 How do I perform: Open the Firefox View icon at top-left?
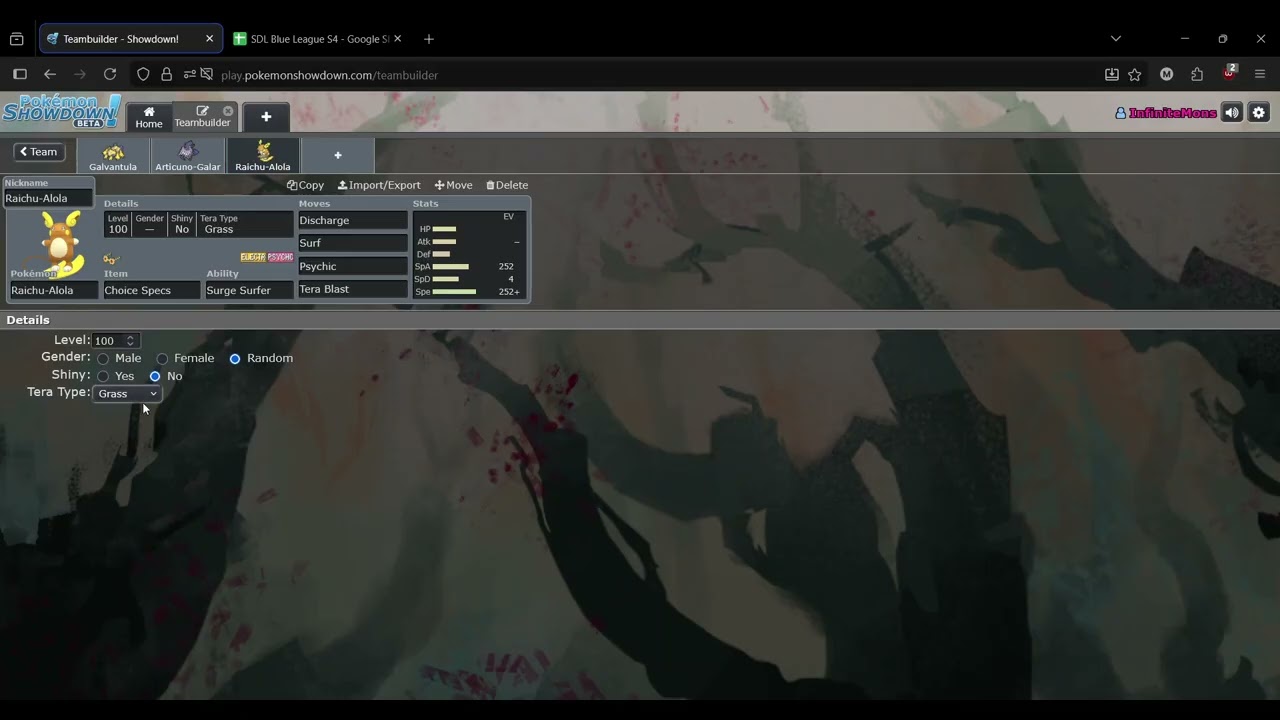(17, 39)
